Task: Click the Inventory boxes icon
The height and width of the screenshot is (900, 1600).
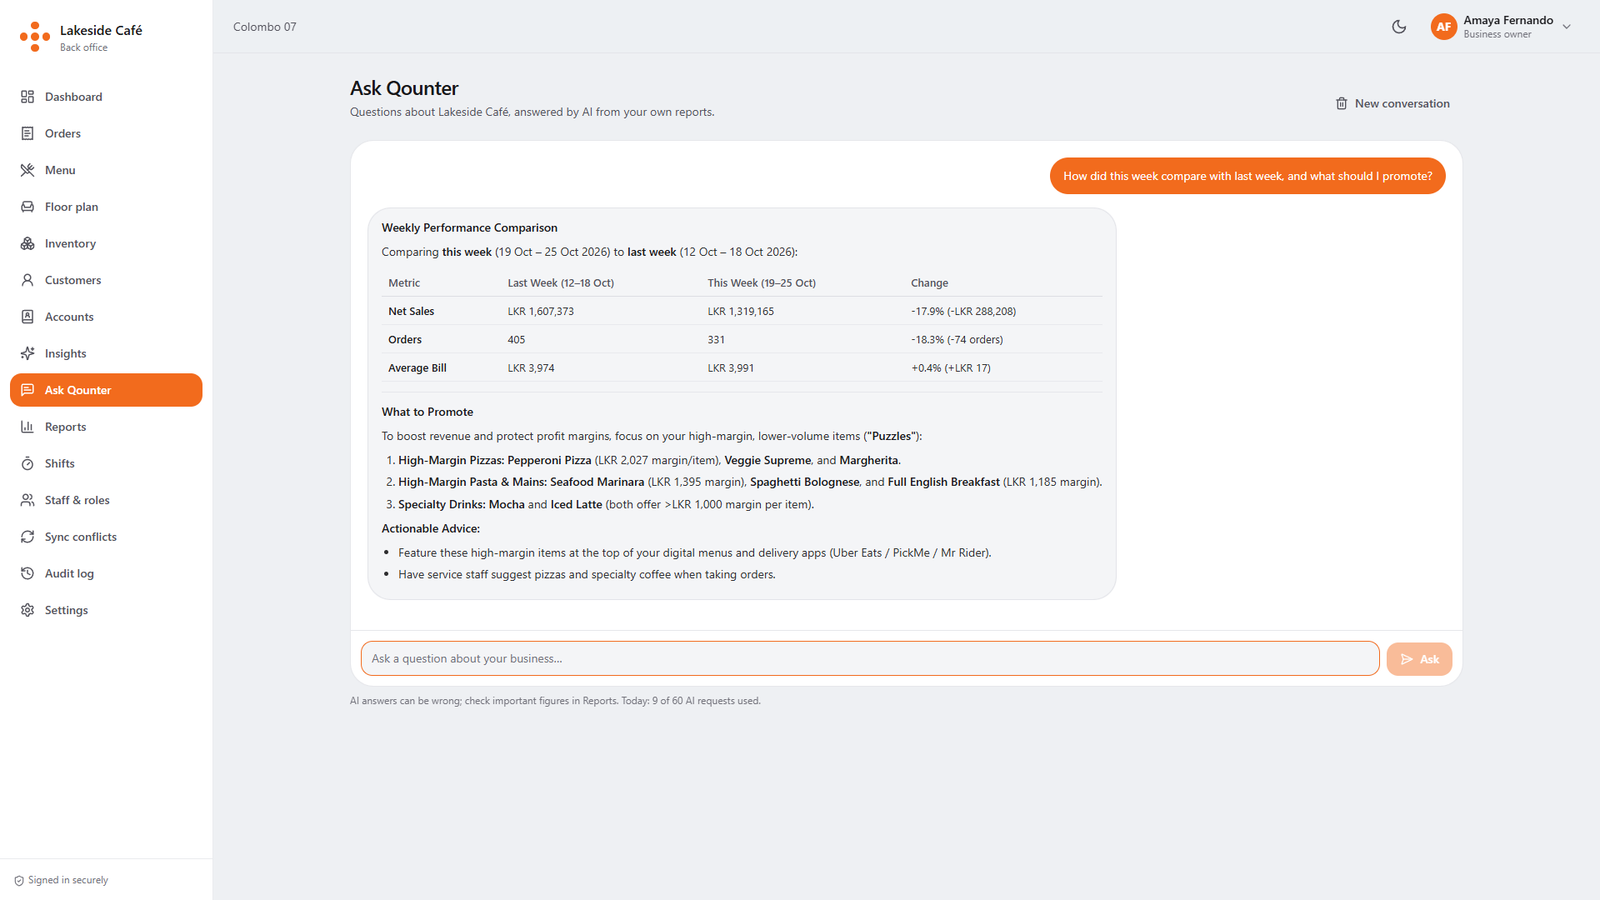Action: 27,244
